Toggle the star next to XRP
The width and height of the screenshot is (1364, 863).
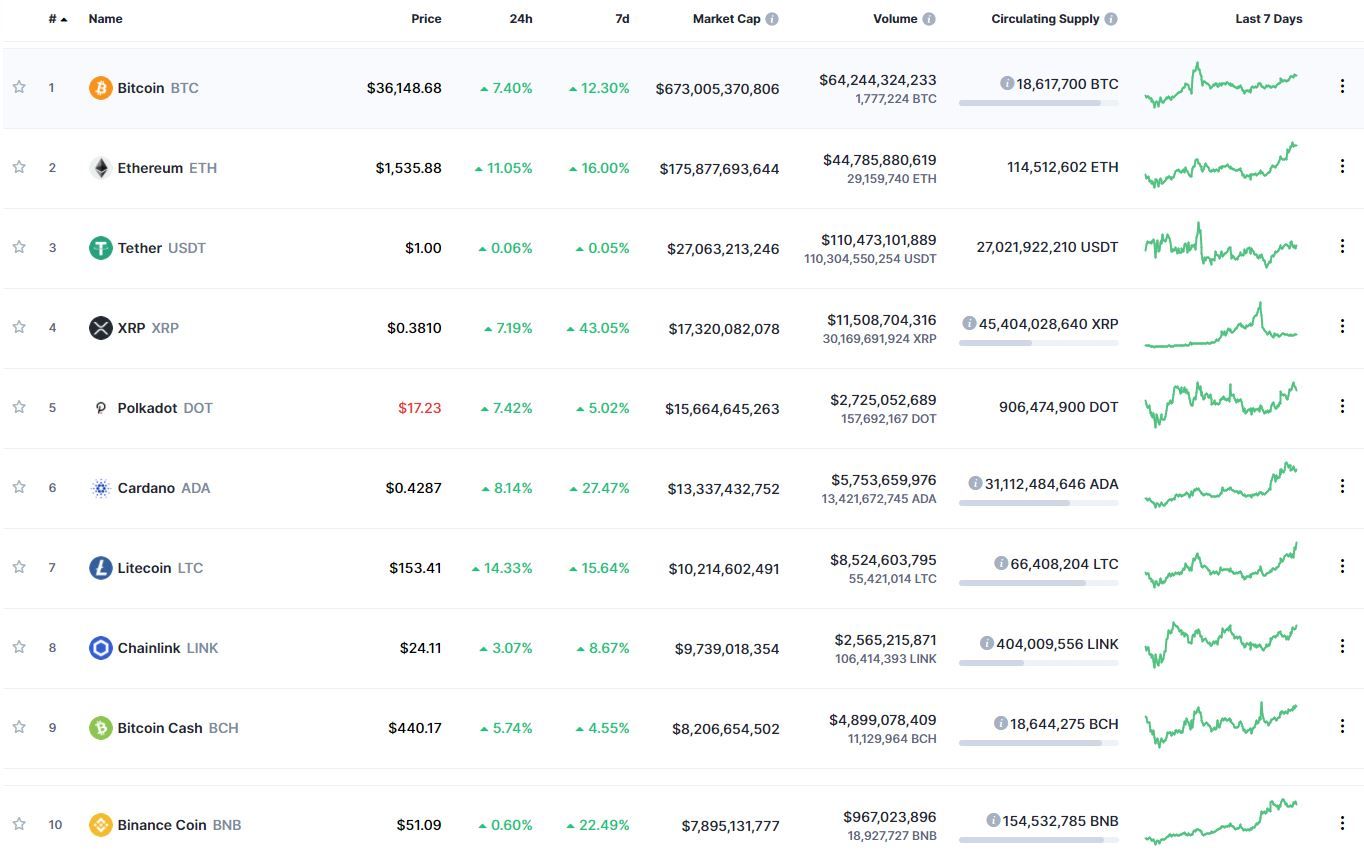(19, 327)
